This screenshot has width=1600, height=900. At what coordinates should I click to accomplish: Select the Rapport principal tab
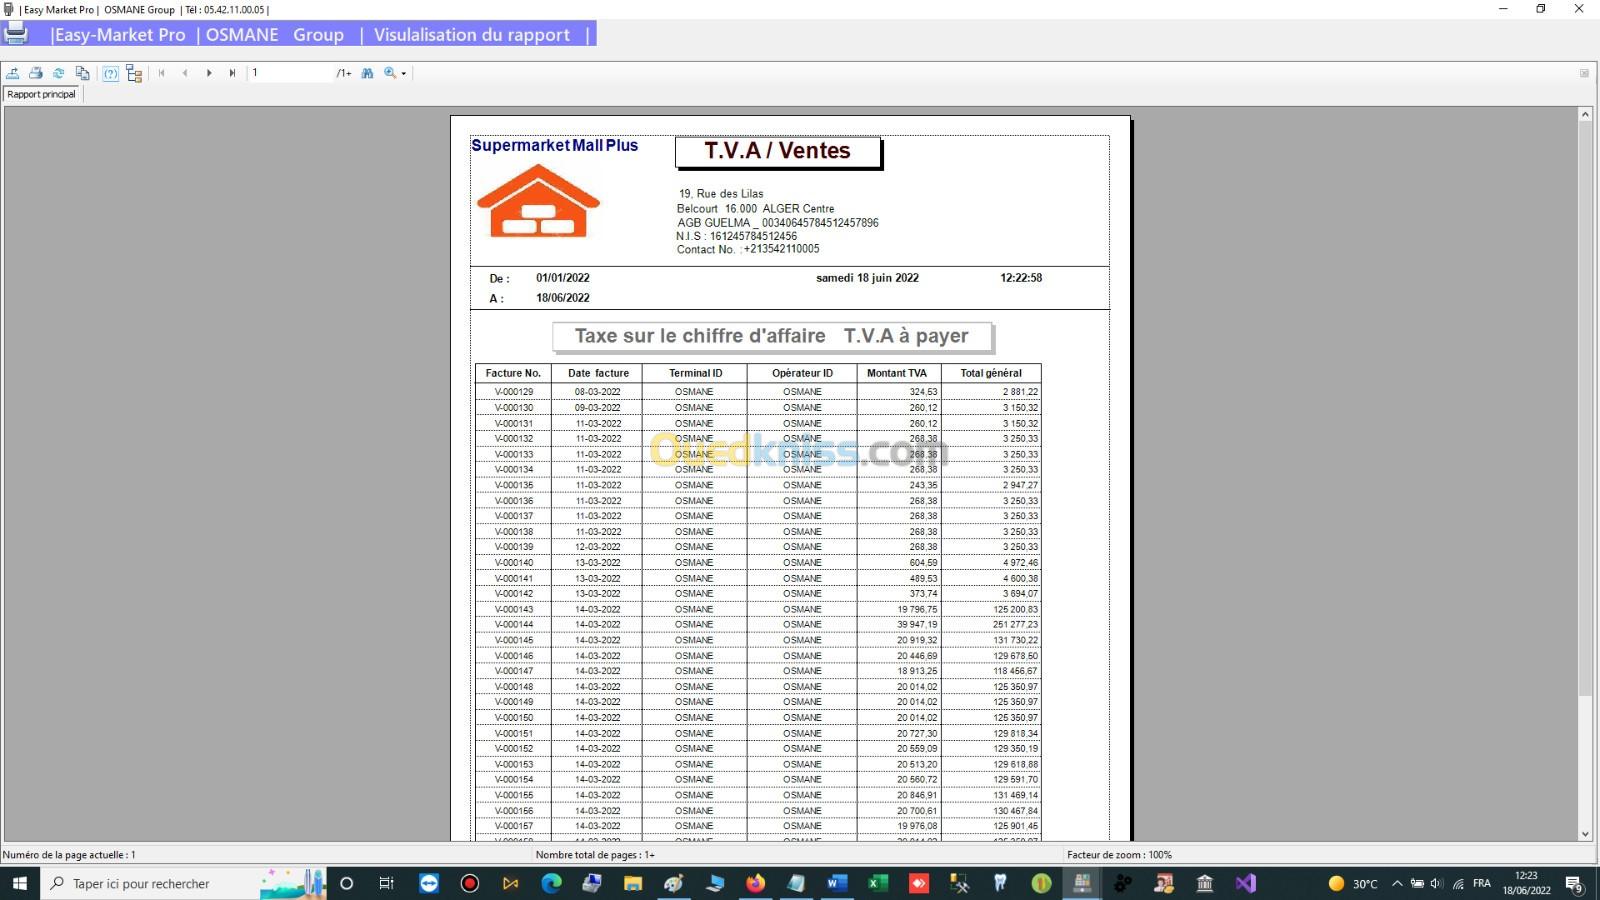(x=42, y=94)
